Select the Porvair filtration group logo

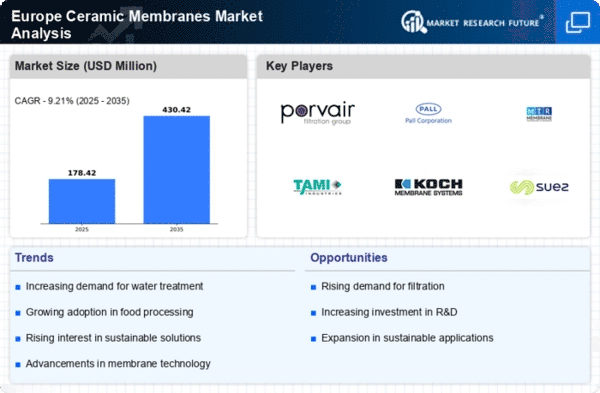click(x=318, y=113)
